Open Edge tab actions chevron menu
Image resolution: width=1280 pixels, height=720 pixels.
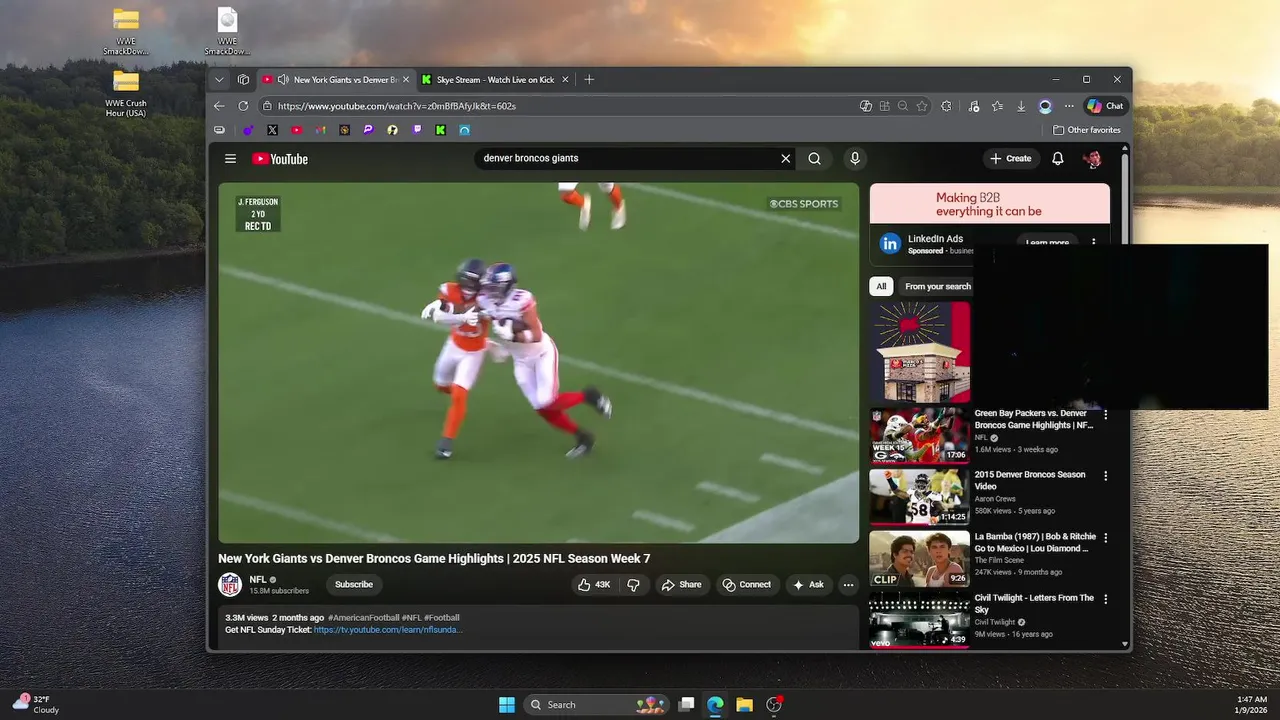click(219, 80)
